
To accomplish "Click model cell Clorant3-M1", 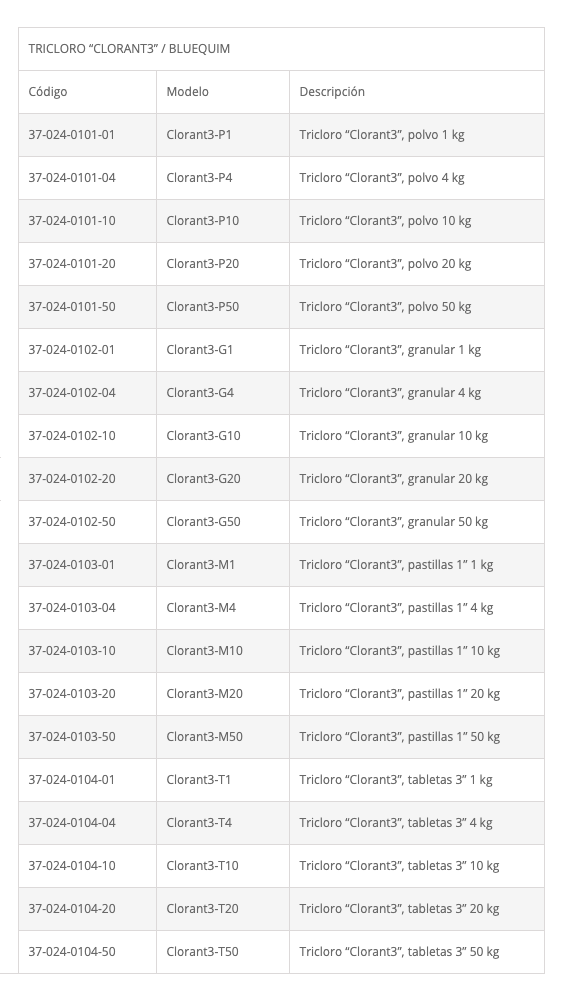I will [200, 565].
